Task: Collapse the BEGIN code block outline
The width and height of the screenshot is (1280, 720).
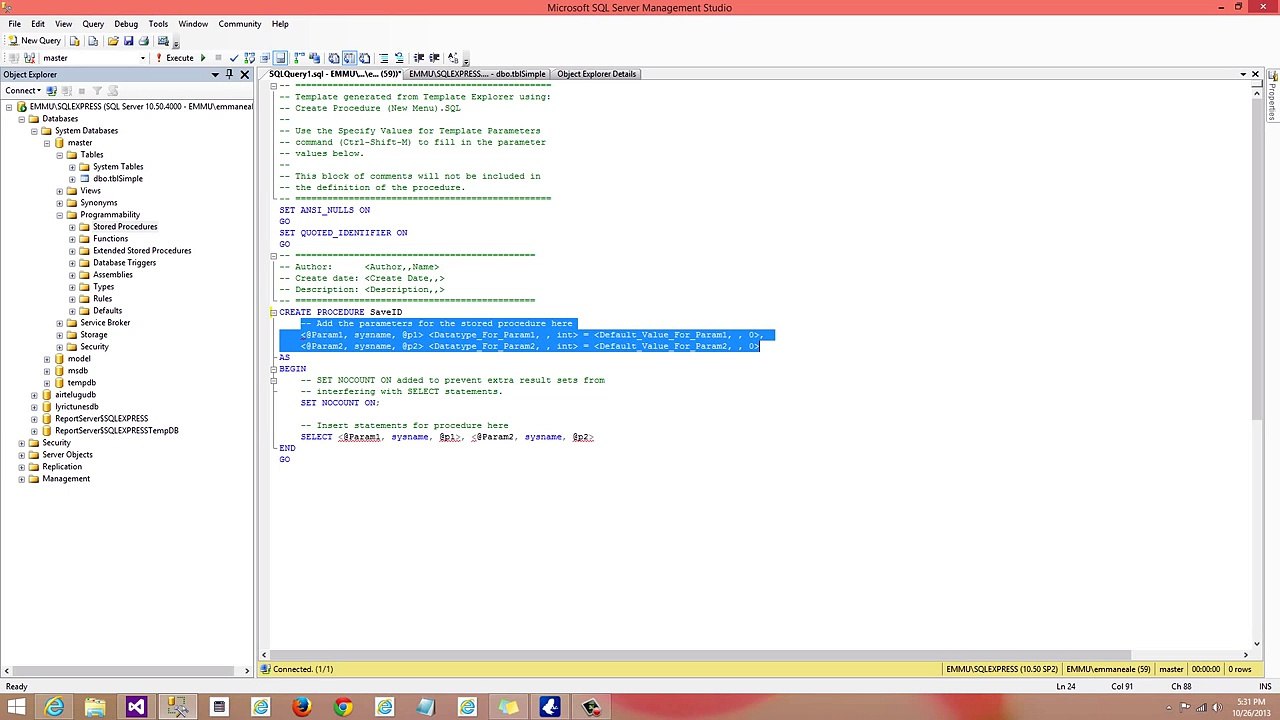Action: [x=273, y=369]
